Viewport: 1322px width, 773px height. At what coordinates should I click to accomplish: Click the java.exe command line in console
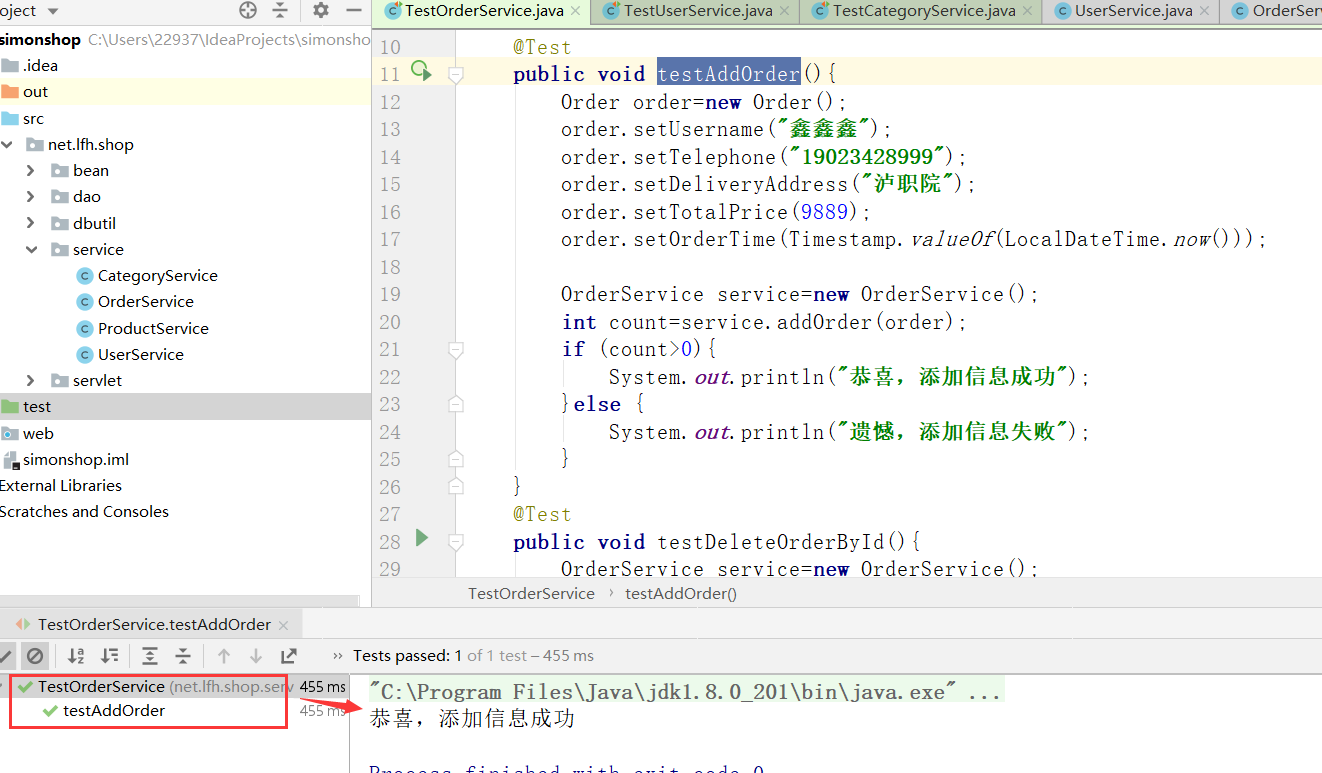[685, 692]
